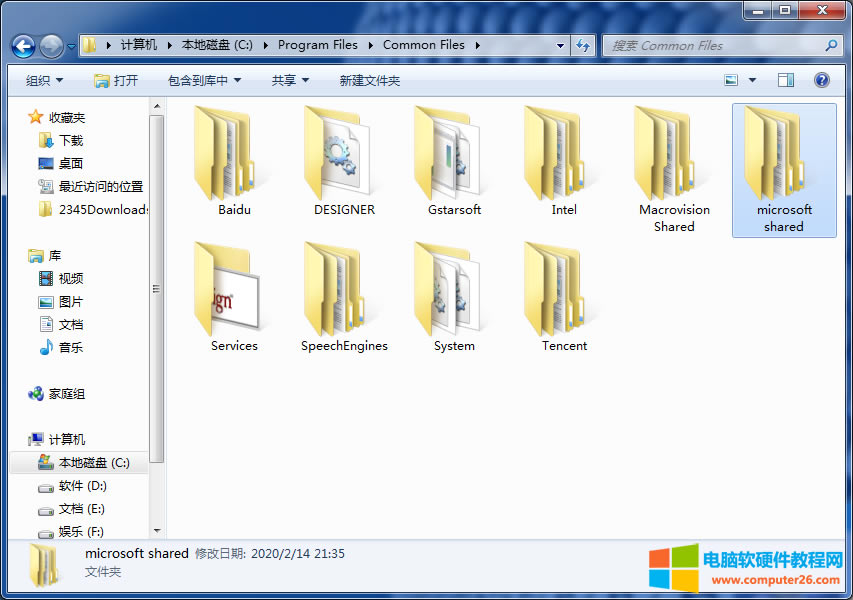Open 2345Downloads favorite folder
The width and height of the screenshot is (853, 600).
click(92, 209)
